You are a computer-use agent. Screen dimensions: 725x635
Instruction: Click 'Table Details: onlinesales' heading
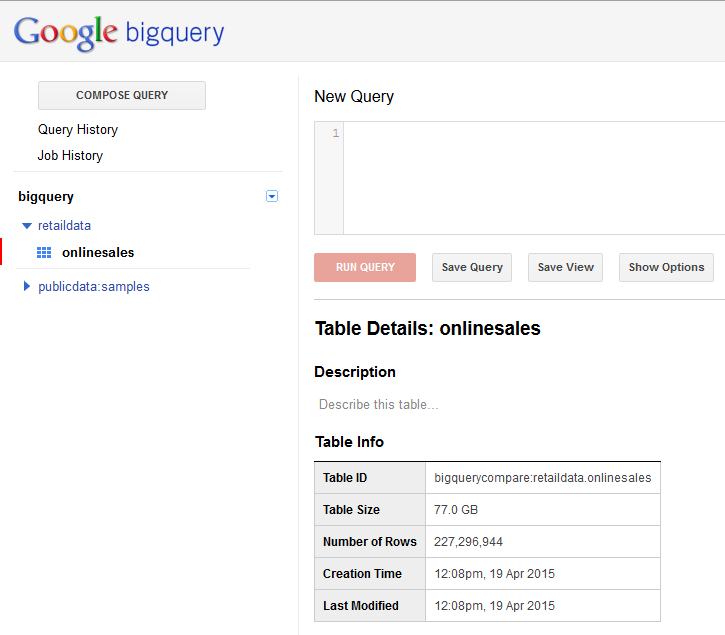pos(428,328)
